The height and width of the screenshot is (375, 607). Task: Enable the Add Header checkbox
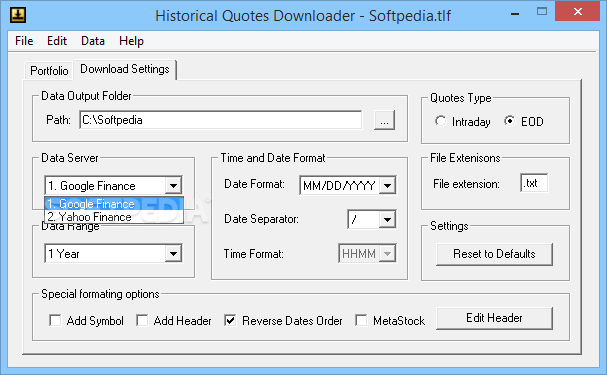(142, 320)
